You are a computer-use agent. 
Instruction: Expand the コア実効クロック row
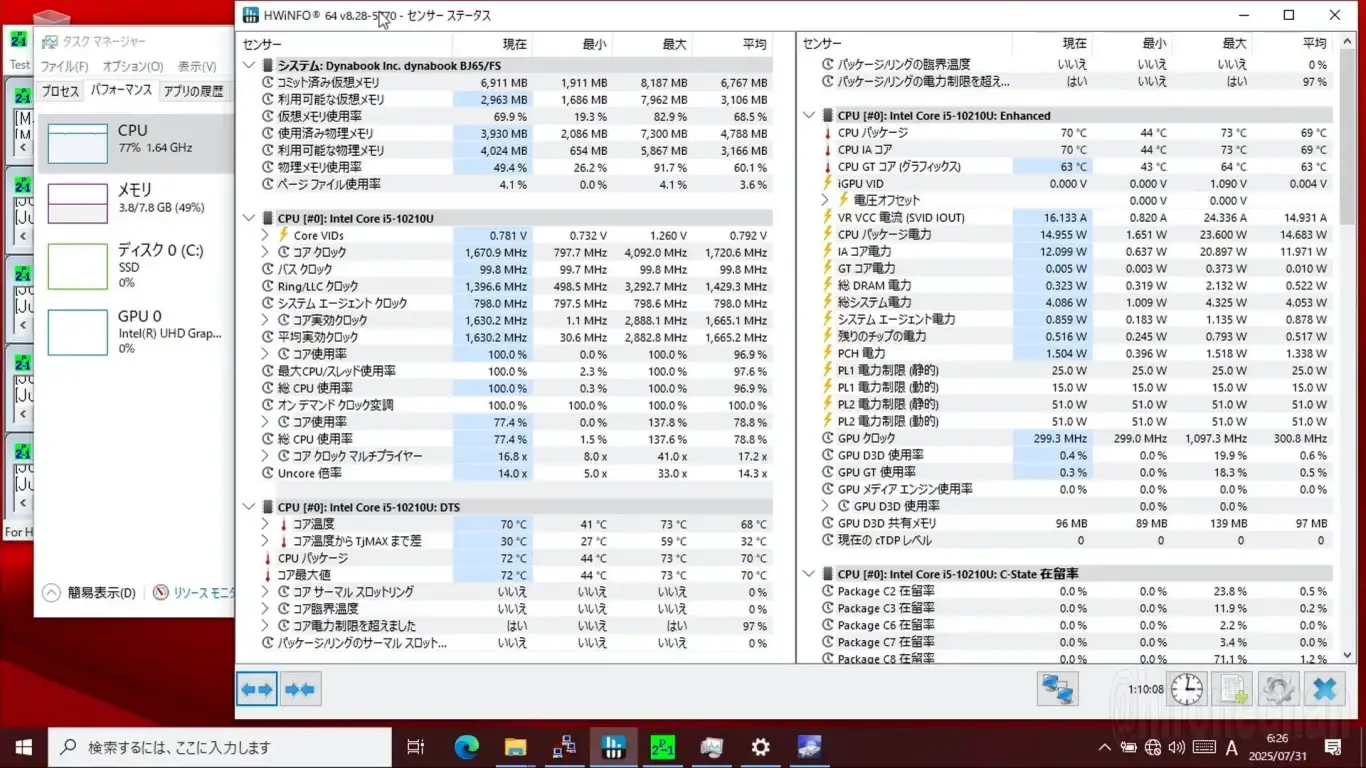(x=265, y=320)
